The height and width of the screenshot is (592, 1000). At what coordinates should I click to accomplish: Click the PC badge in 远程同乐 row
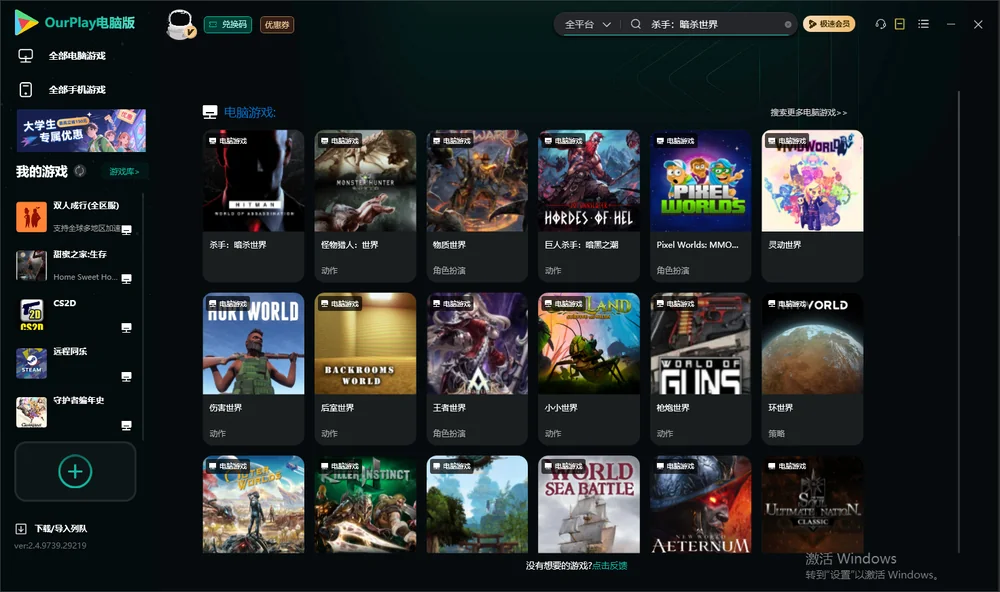pyautogui.click(x=126, y=377)
